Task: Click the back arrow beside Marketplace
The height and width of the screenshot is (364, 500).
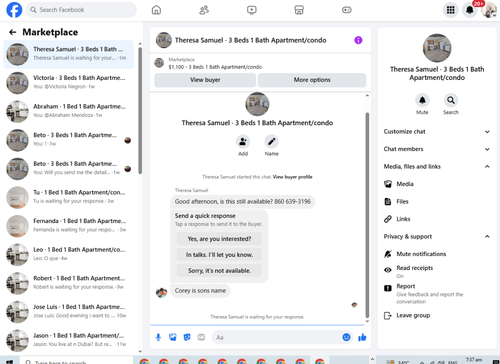Action: click(13, 32)
